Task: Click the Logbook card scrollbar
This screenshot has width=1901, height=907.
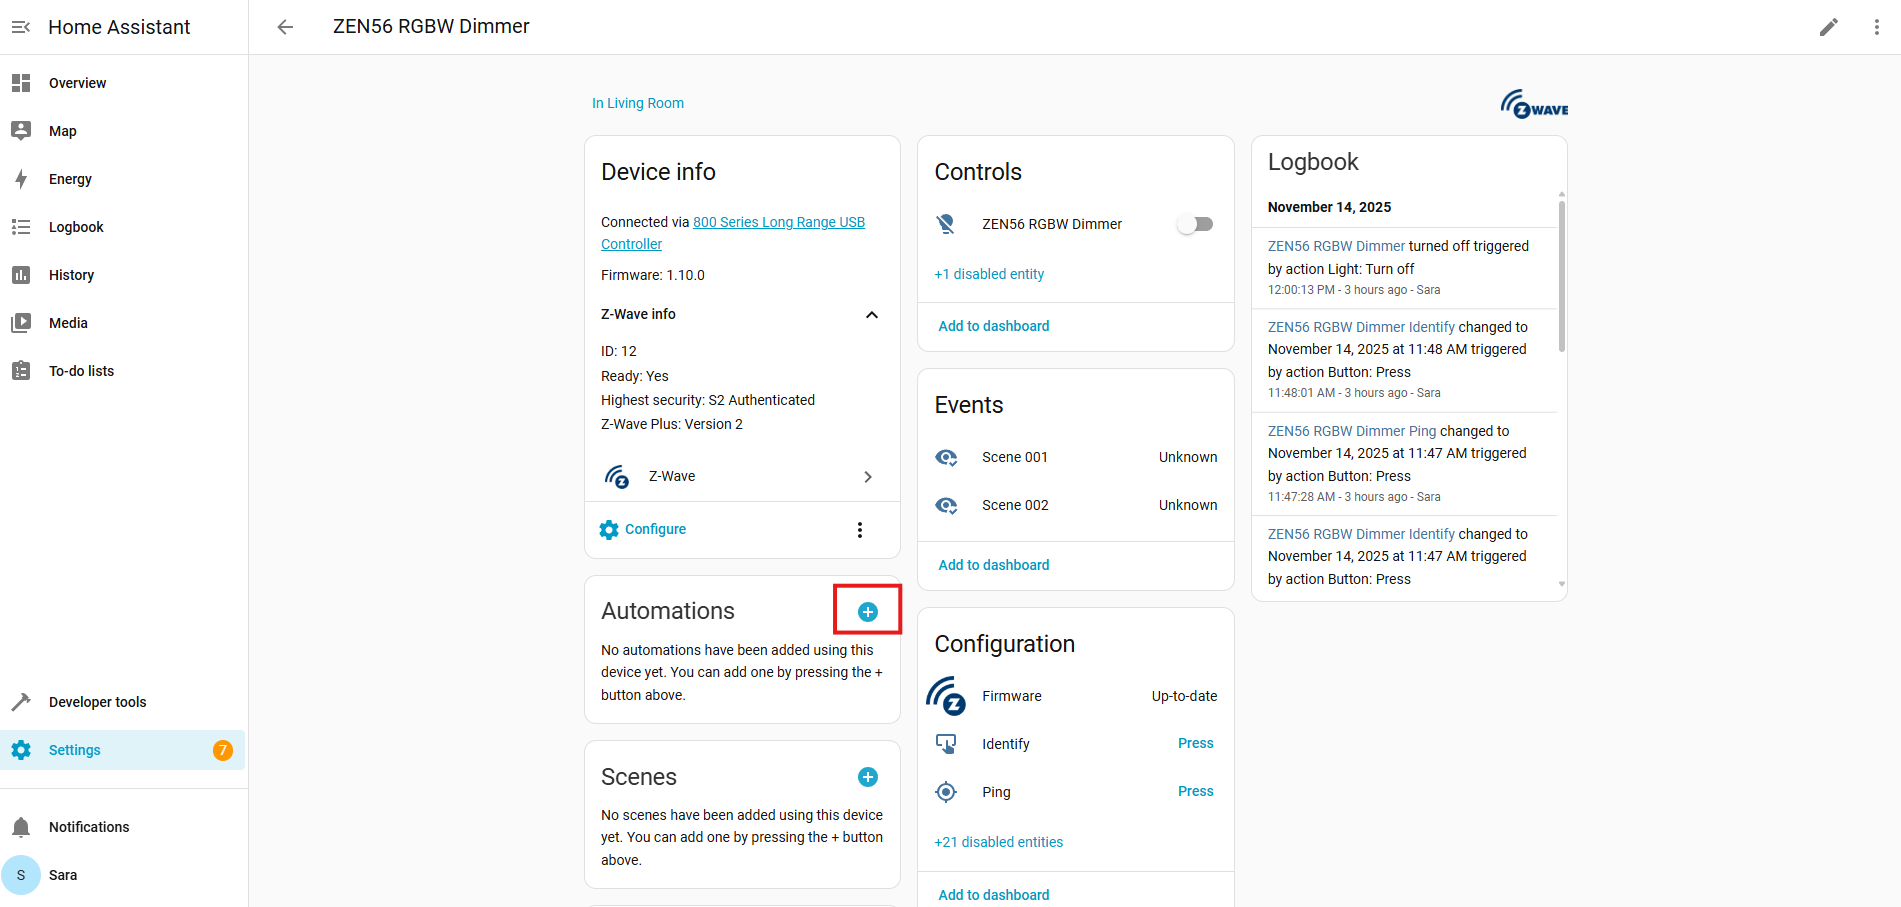Action: (1561, 276)
